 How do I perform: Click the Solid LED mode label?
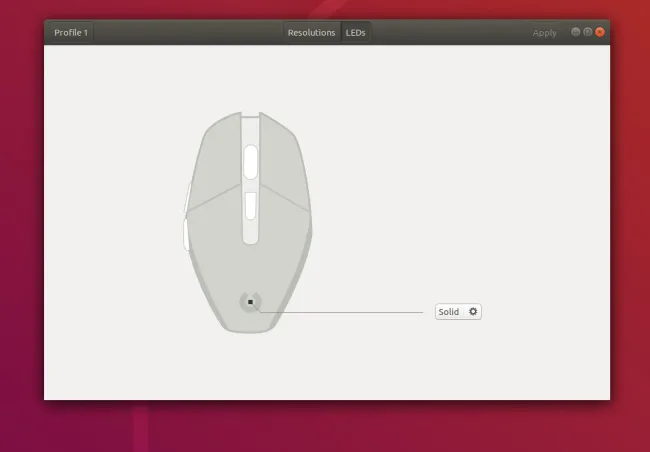pyautogui.click(x=449, y=312)
